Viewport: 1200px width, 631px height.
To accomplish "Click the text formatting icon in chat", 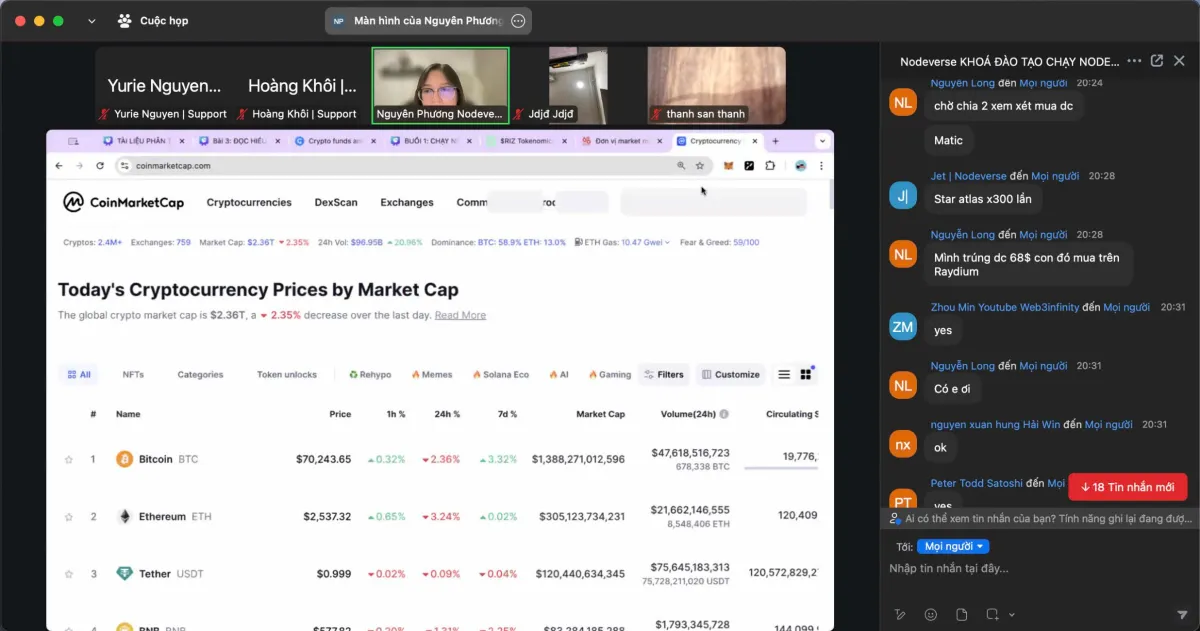I will [900, 614].
